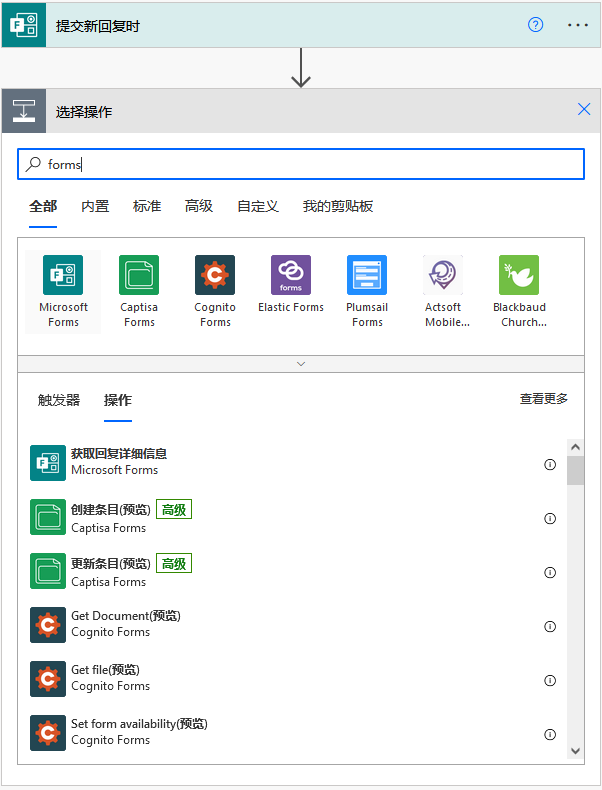Click the 高级 badge on 创建条目(预览)
Screen dimensions: 602x790
coord(174,509)
